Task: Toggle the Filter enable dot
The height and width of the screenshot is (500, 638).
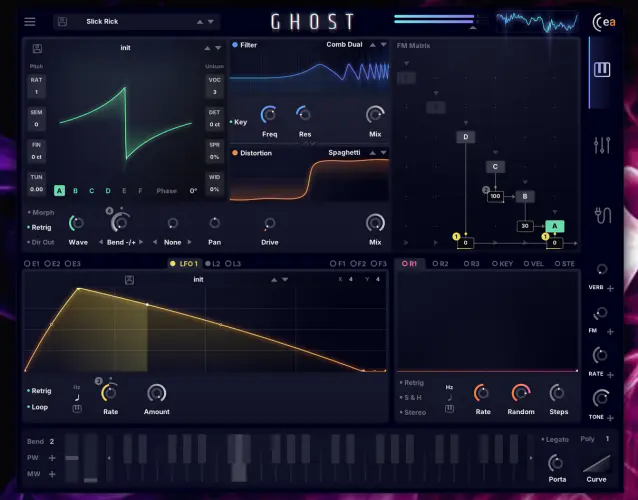Action: [235, 45]
